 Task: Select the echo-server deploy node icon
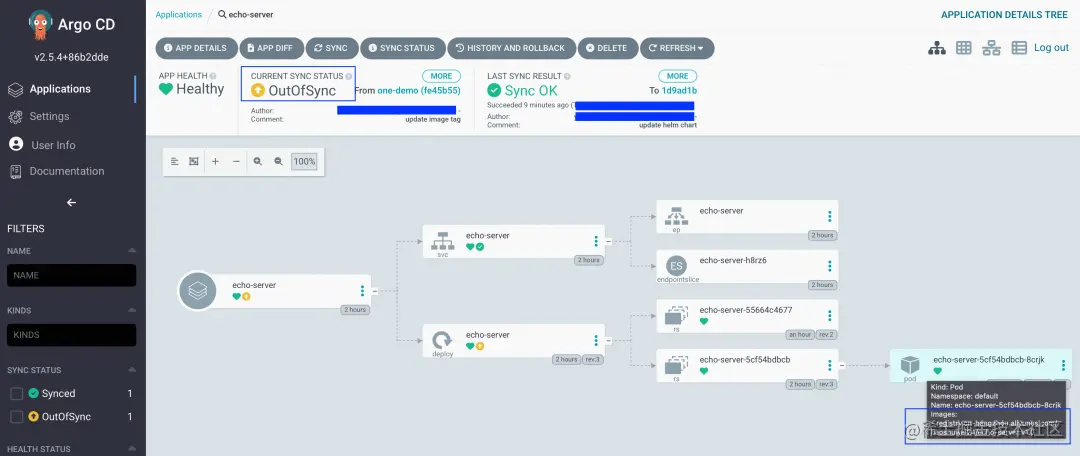point(442,340)
